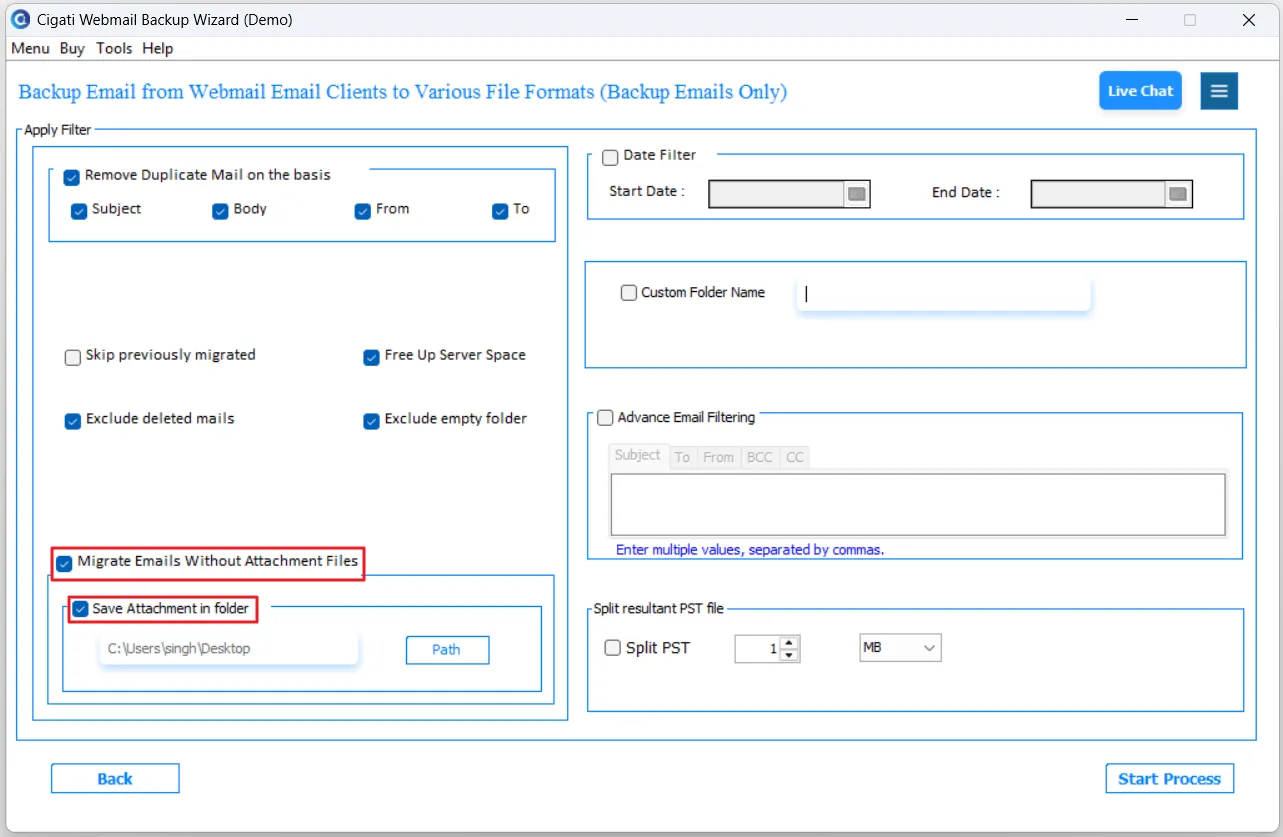The image size is (1283, 837).
Task: Switch to the CC filter tab
Action: pyautogui.click(x=795, y=457)
